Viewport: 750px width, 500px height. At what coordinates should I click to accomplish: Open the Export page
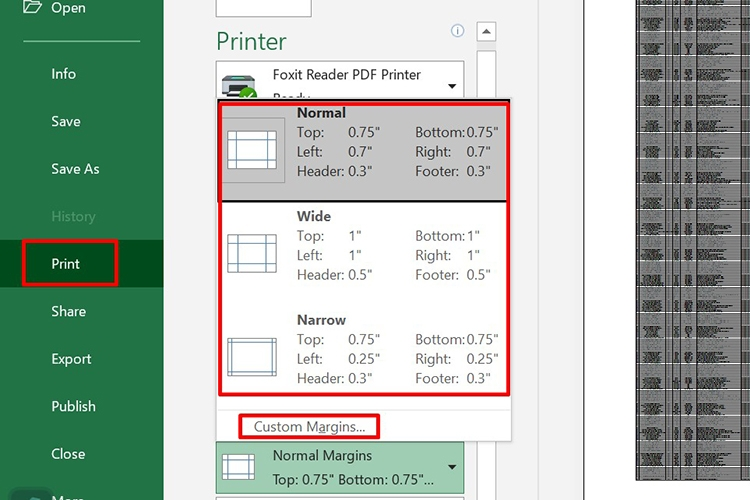point(71,359)
